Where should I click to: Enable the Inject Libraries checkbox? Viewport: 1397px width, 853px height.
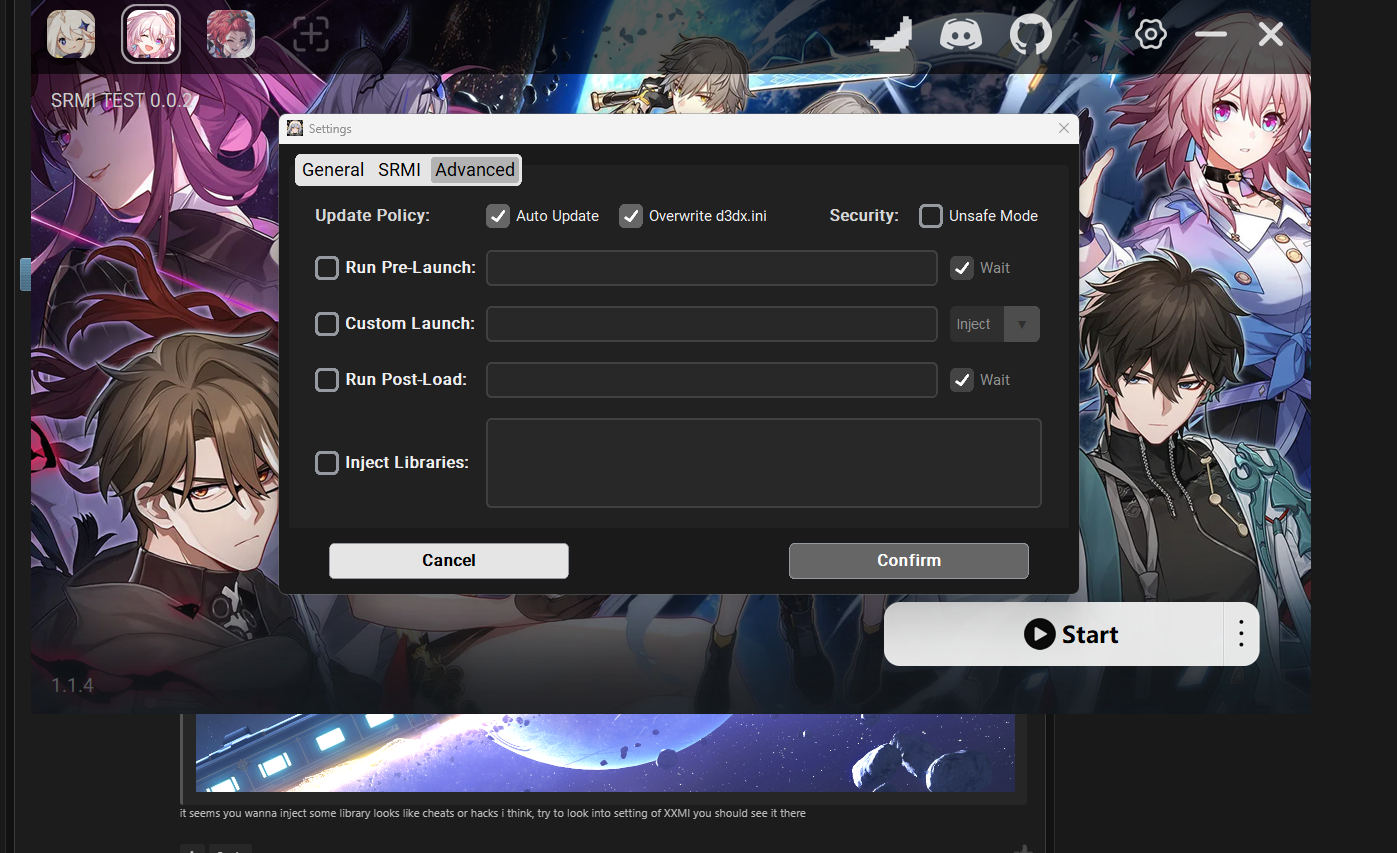click(327, 463)
